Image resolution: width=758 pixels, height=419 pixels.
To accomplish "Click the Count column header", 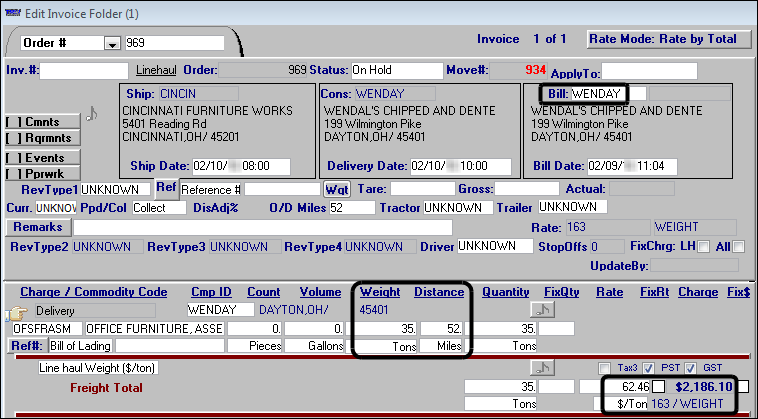I will [x=263, y=292].
